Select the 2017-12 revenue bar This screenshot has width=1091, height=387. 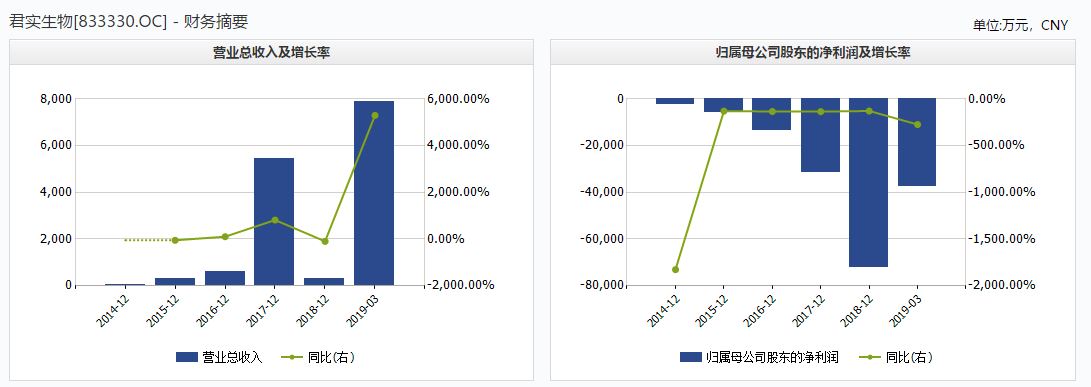(x=274, y=221)
